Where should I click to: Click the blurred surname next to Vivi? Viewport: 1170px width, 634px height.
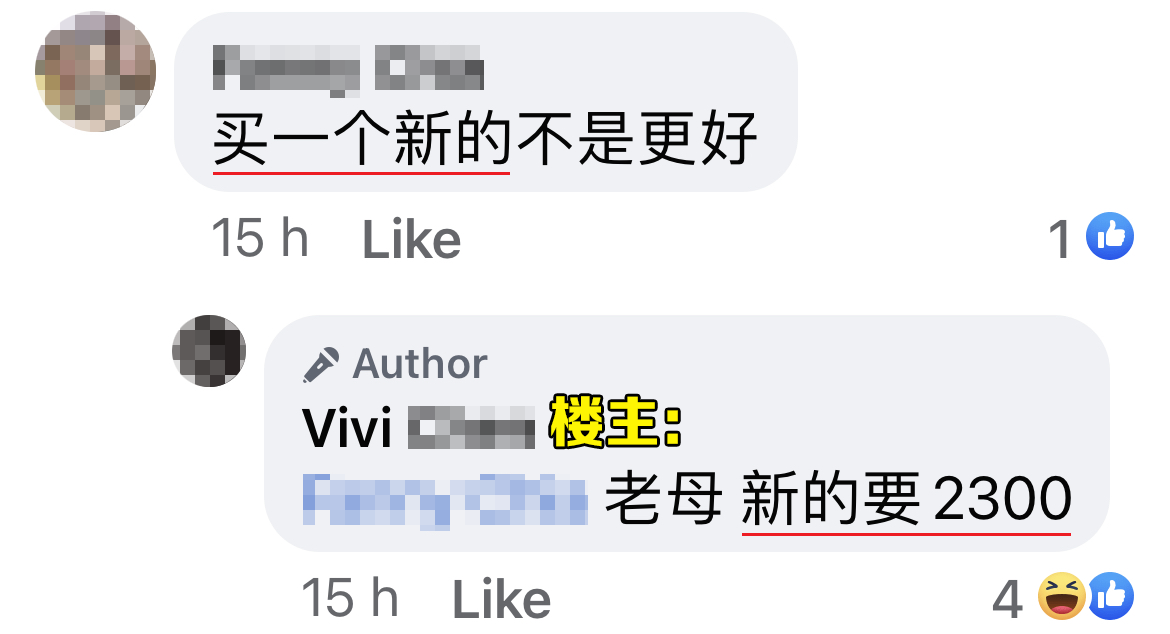click(x=472, y=428)
